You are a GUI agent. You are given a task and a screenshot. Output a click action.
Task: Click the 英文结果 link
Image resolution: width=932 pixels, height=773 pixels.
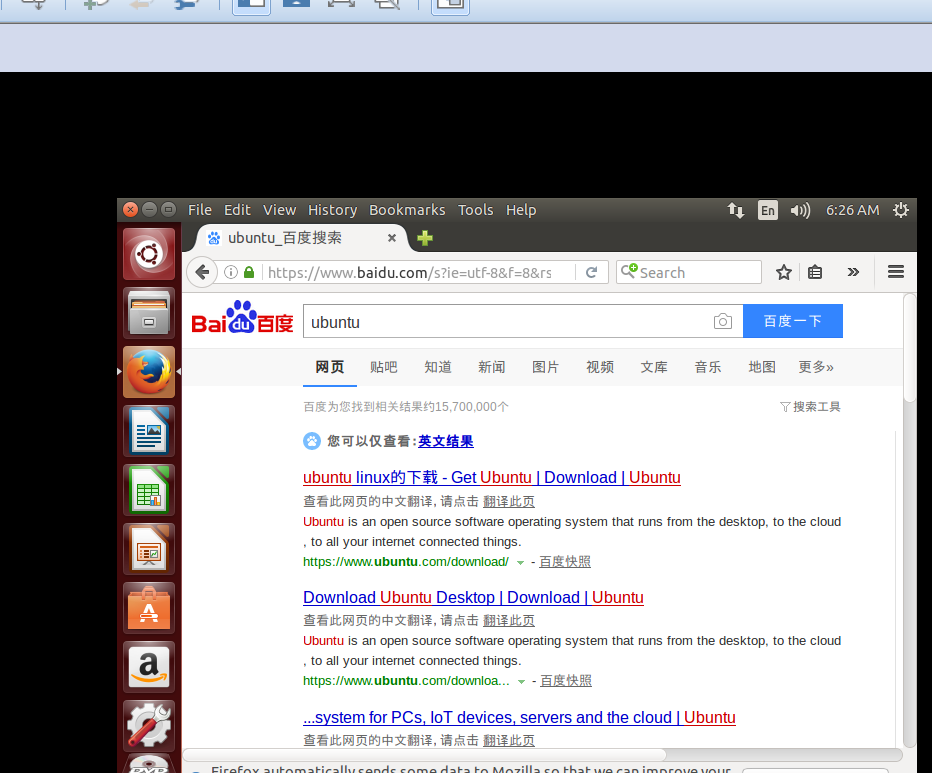pyautogui.click(x=446, y=441)
